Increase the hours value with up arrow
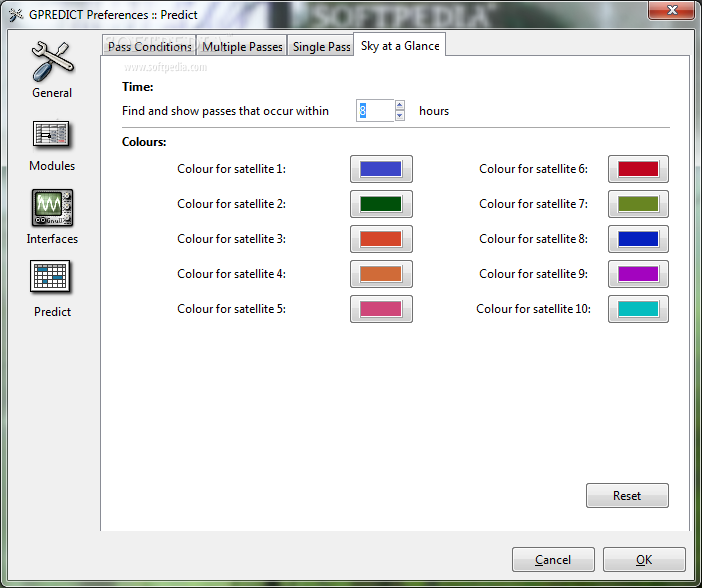 (400, 105)
